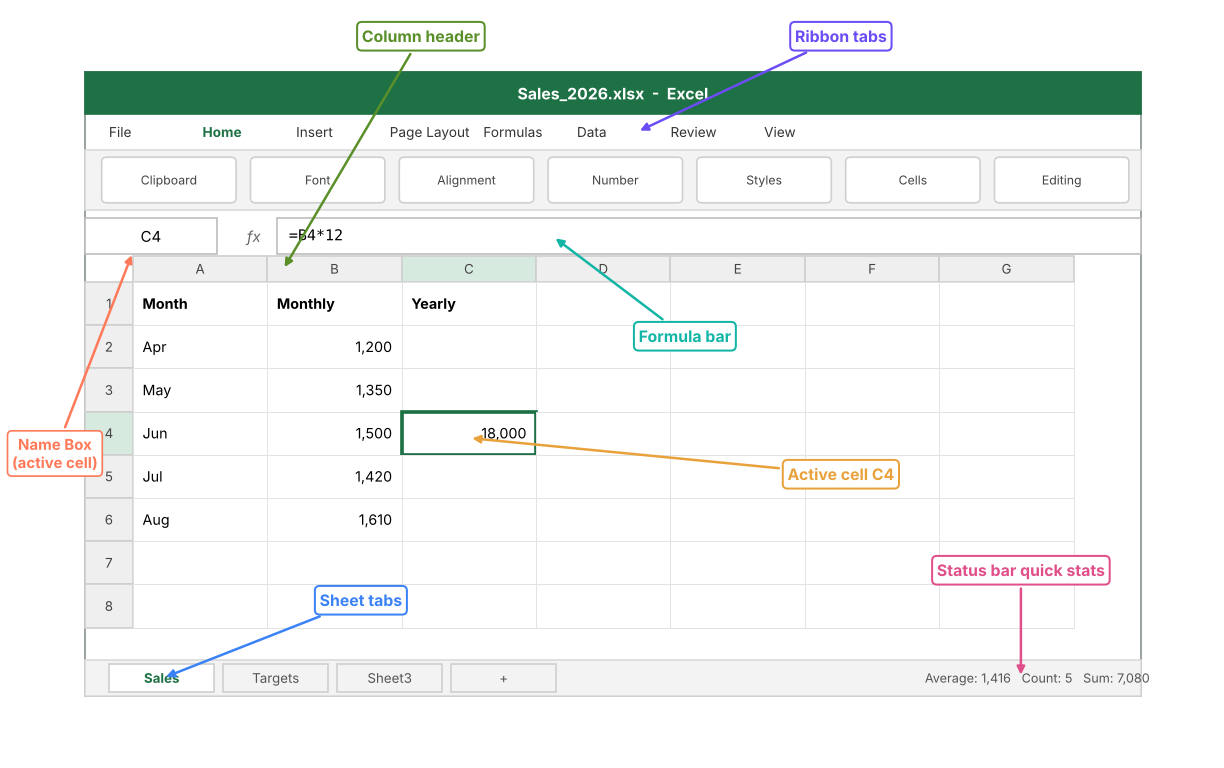Select the cell with value 1,350
Screen dimensions: 1224x768
(x=334, y=390)
